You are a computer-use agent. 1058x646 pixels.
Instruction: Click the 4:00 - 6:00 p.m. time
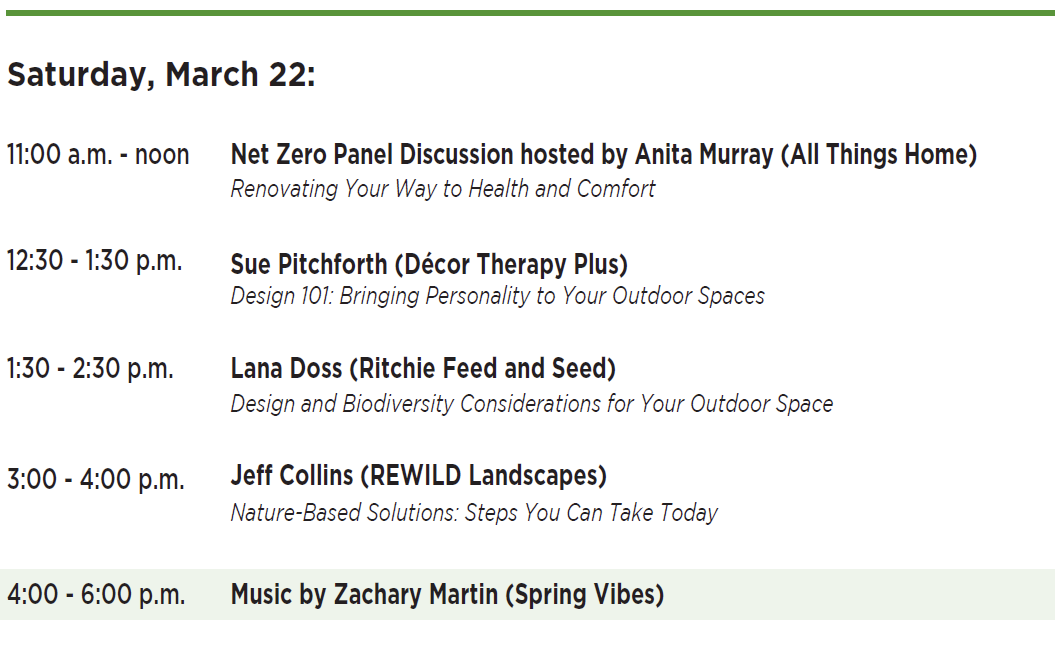[x=96, y=595]
